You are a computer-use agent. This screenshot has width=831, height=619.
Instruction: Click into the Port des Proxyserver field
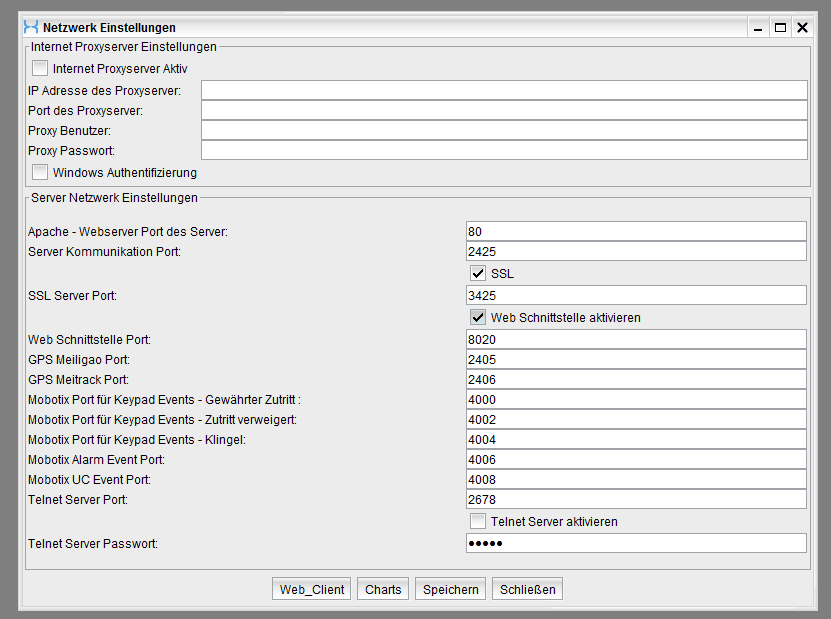pyautogui.click(x=504, y=110)
